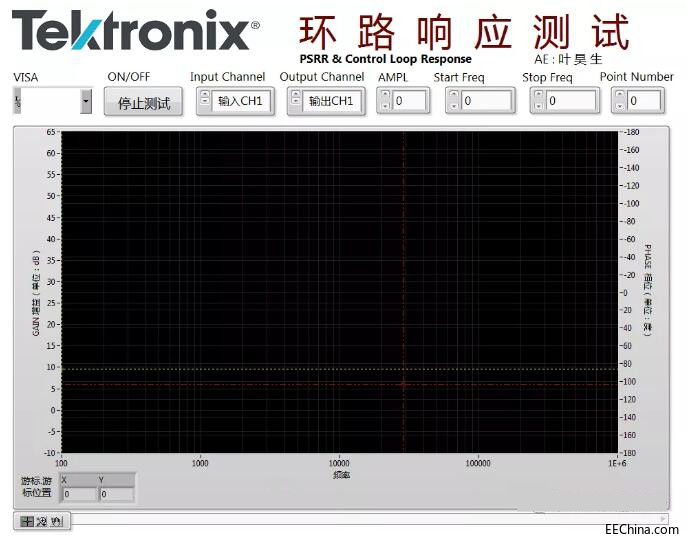
Task: Click the 输出CH1 output channel selector
Action: click(x=331, y=101)
